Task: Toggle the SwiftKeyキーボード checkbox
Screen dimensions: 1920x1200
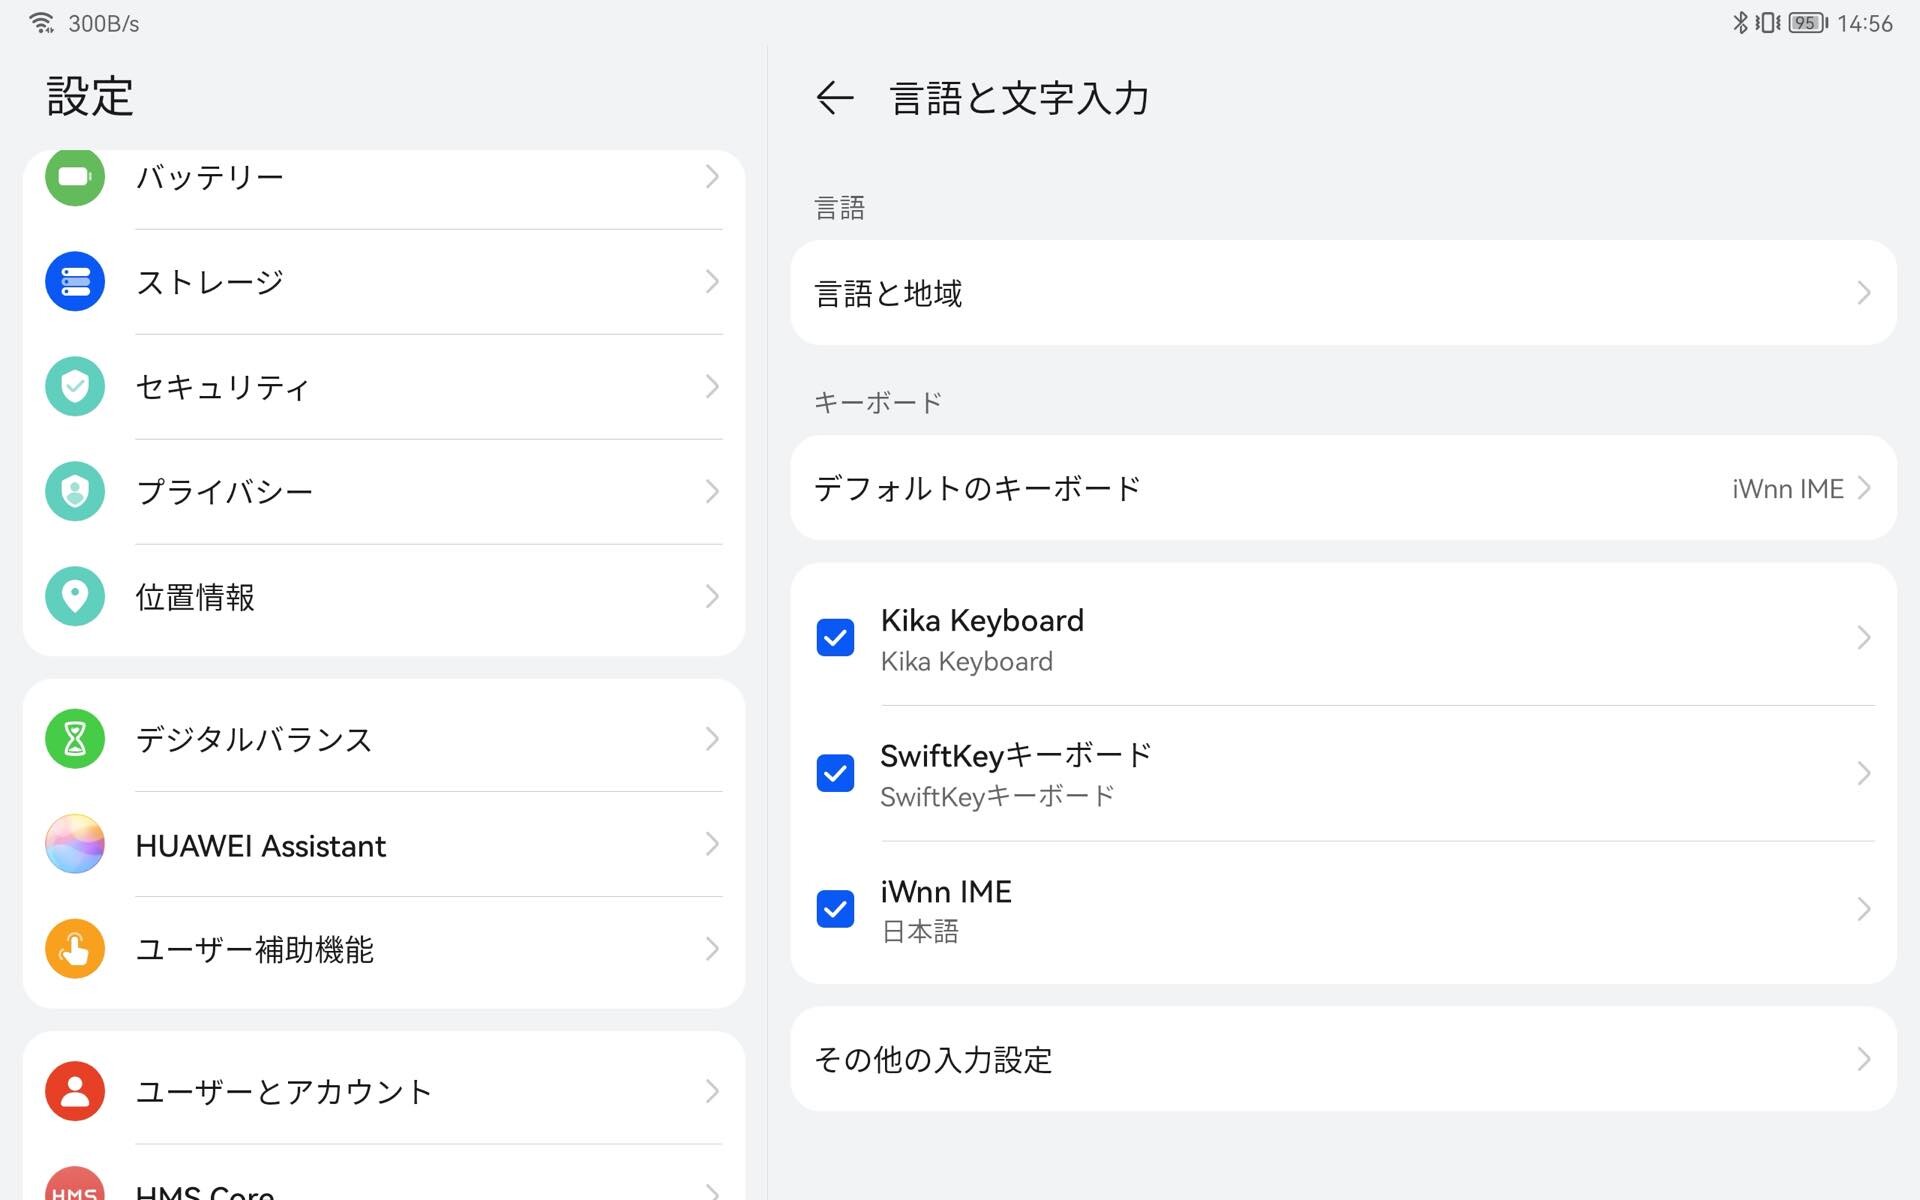Action: coord(835,773)
